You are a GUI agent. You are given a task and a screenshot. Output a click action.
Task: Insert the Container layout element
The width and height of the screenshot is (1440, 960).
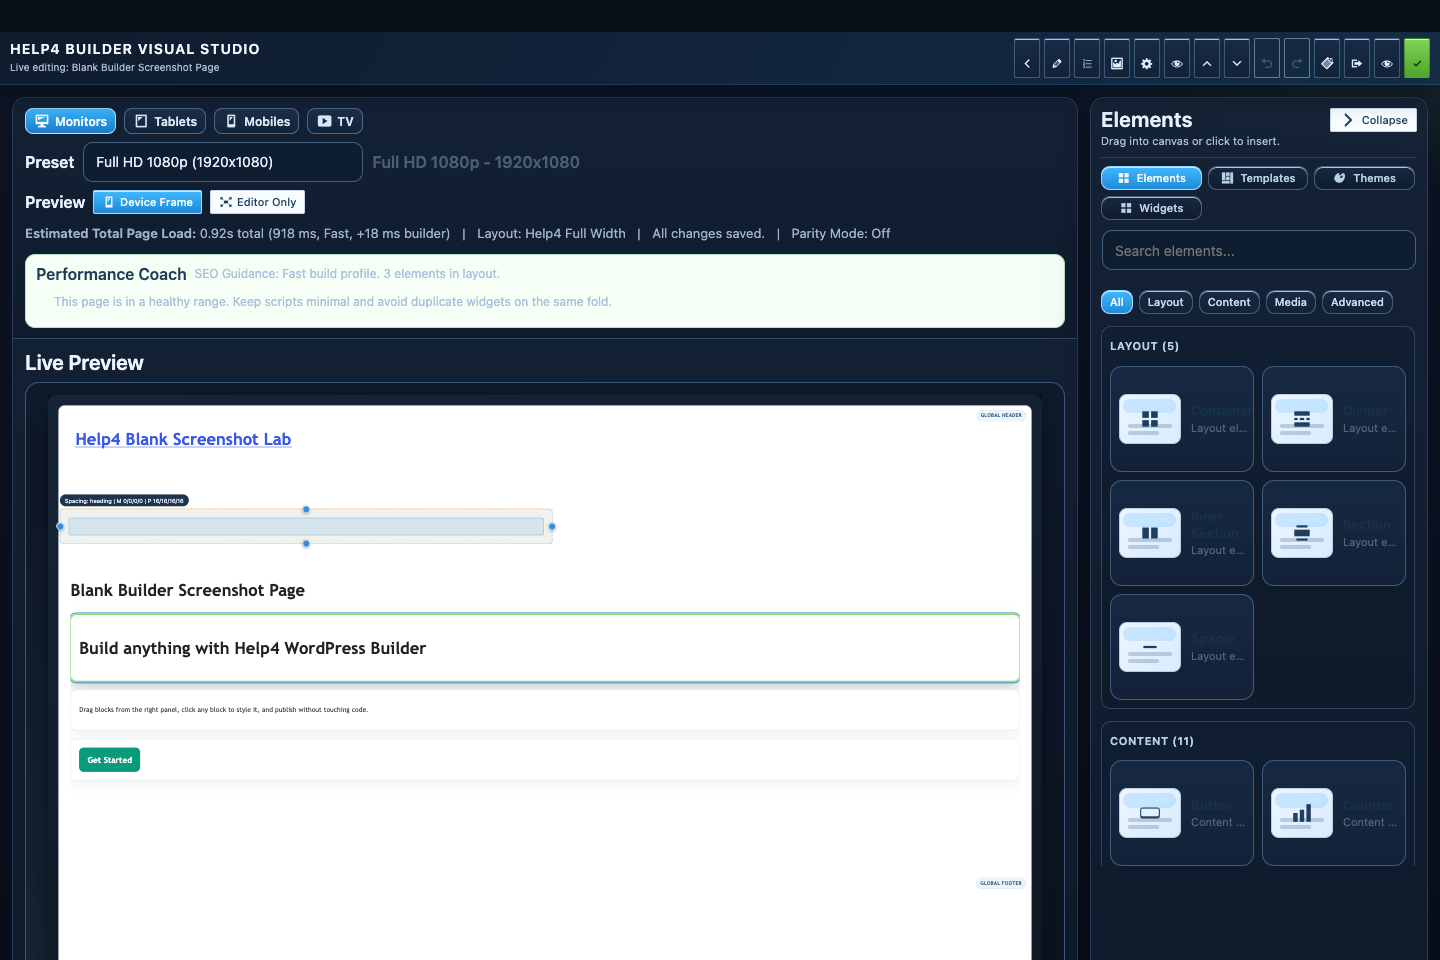pos(1182,419)
